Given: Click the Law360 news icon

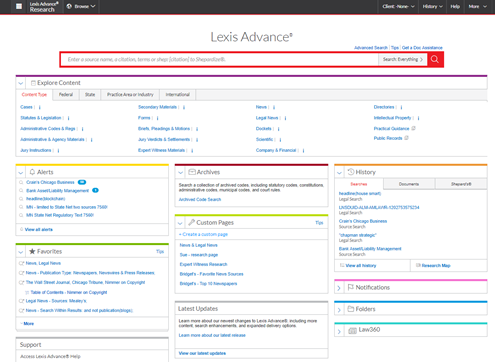Looking at the screenshot, I should pos(352,330).
